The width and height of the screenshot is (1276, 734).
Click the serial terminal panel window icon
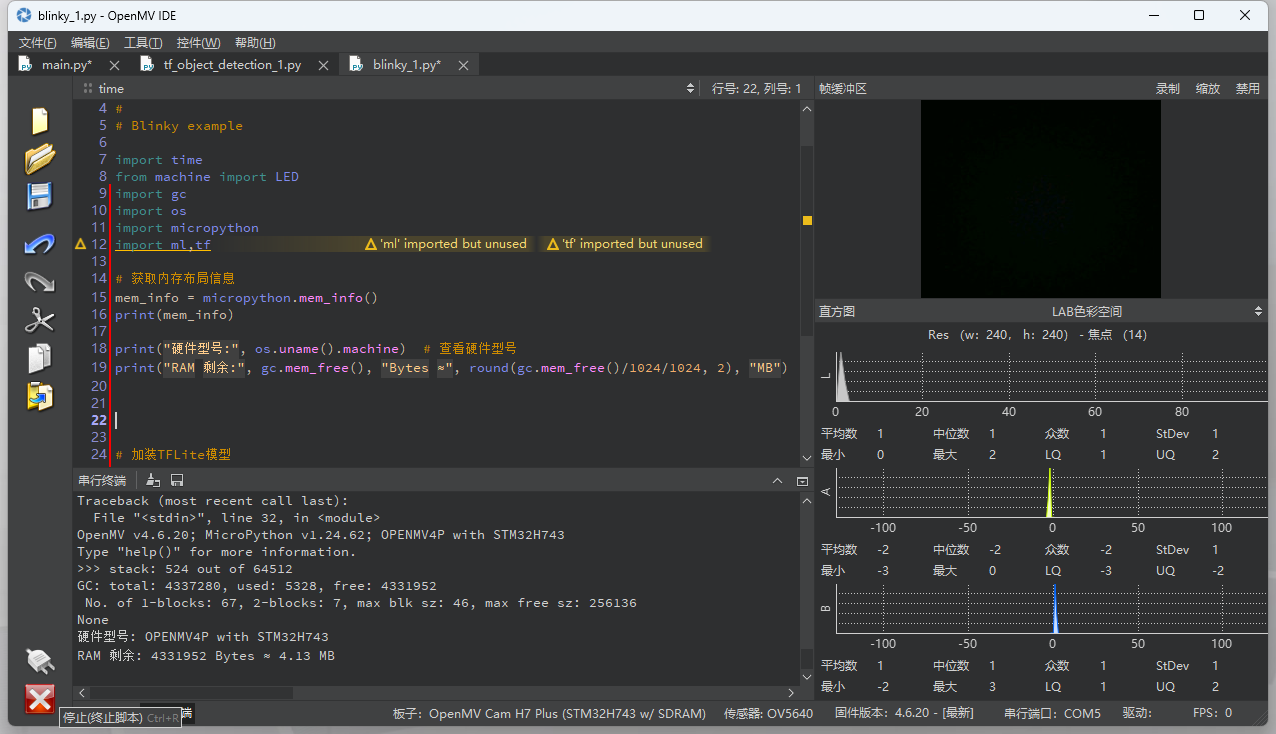pos(802,481)
